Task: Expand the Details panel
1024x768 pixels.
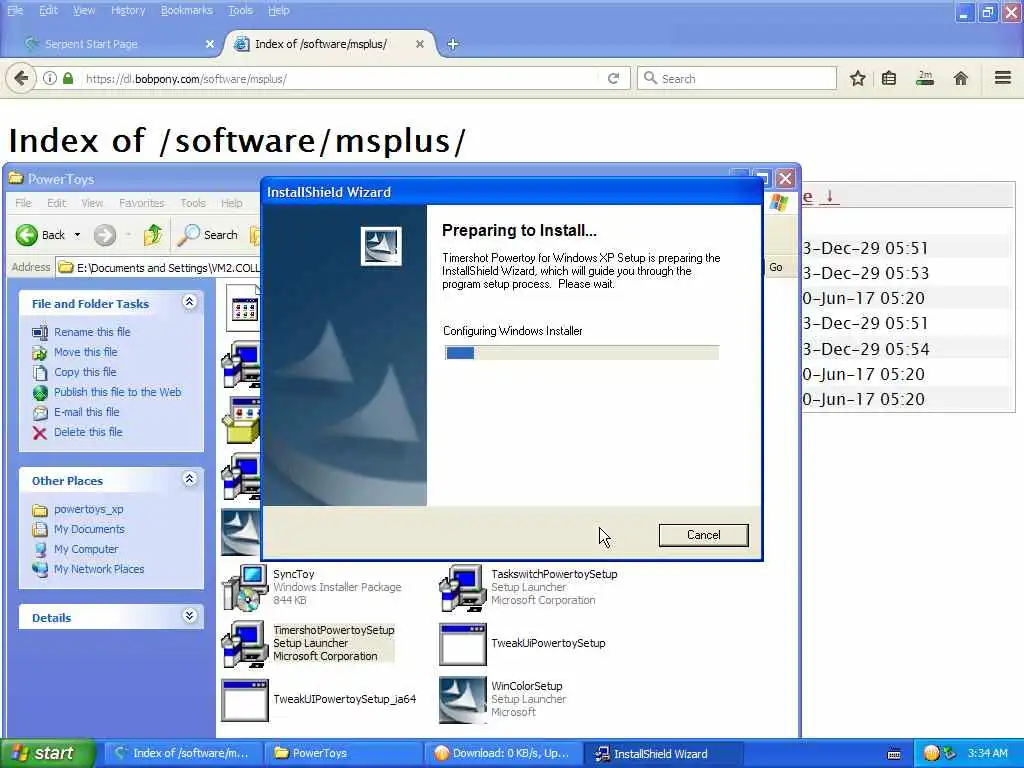Action: point(189,616)
